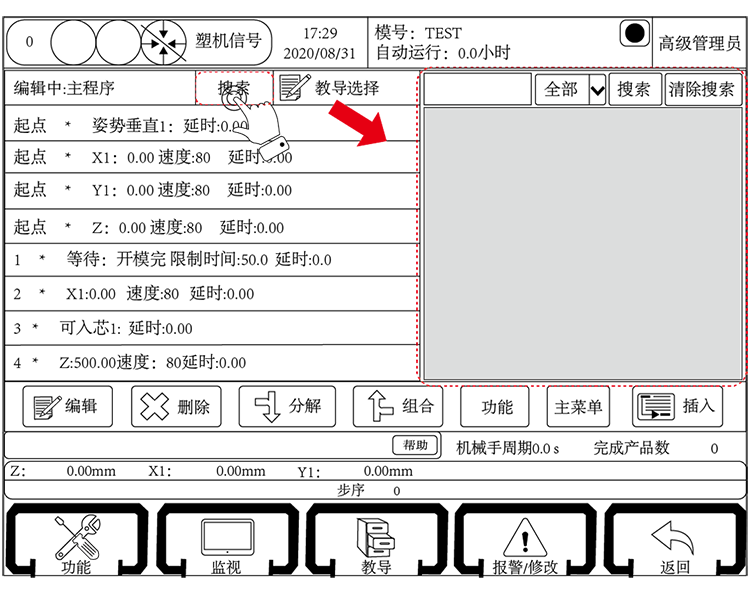Toggle the record indicator beside 高级管理员
This screenshot has height=594, width=750.
tap(635, 34)
